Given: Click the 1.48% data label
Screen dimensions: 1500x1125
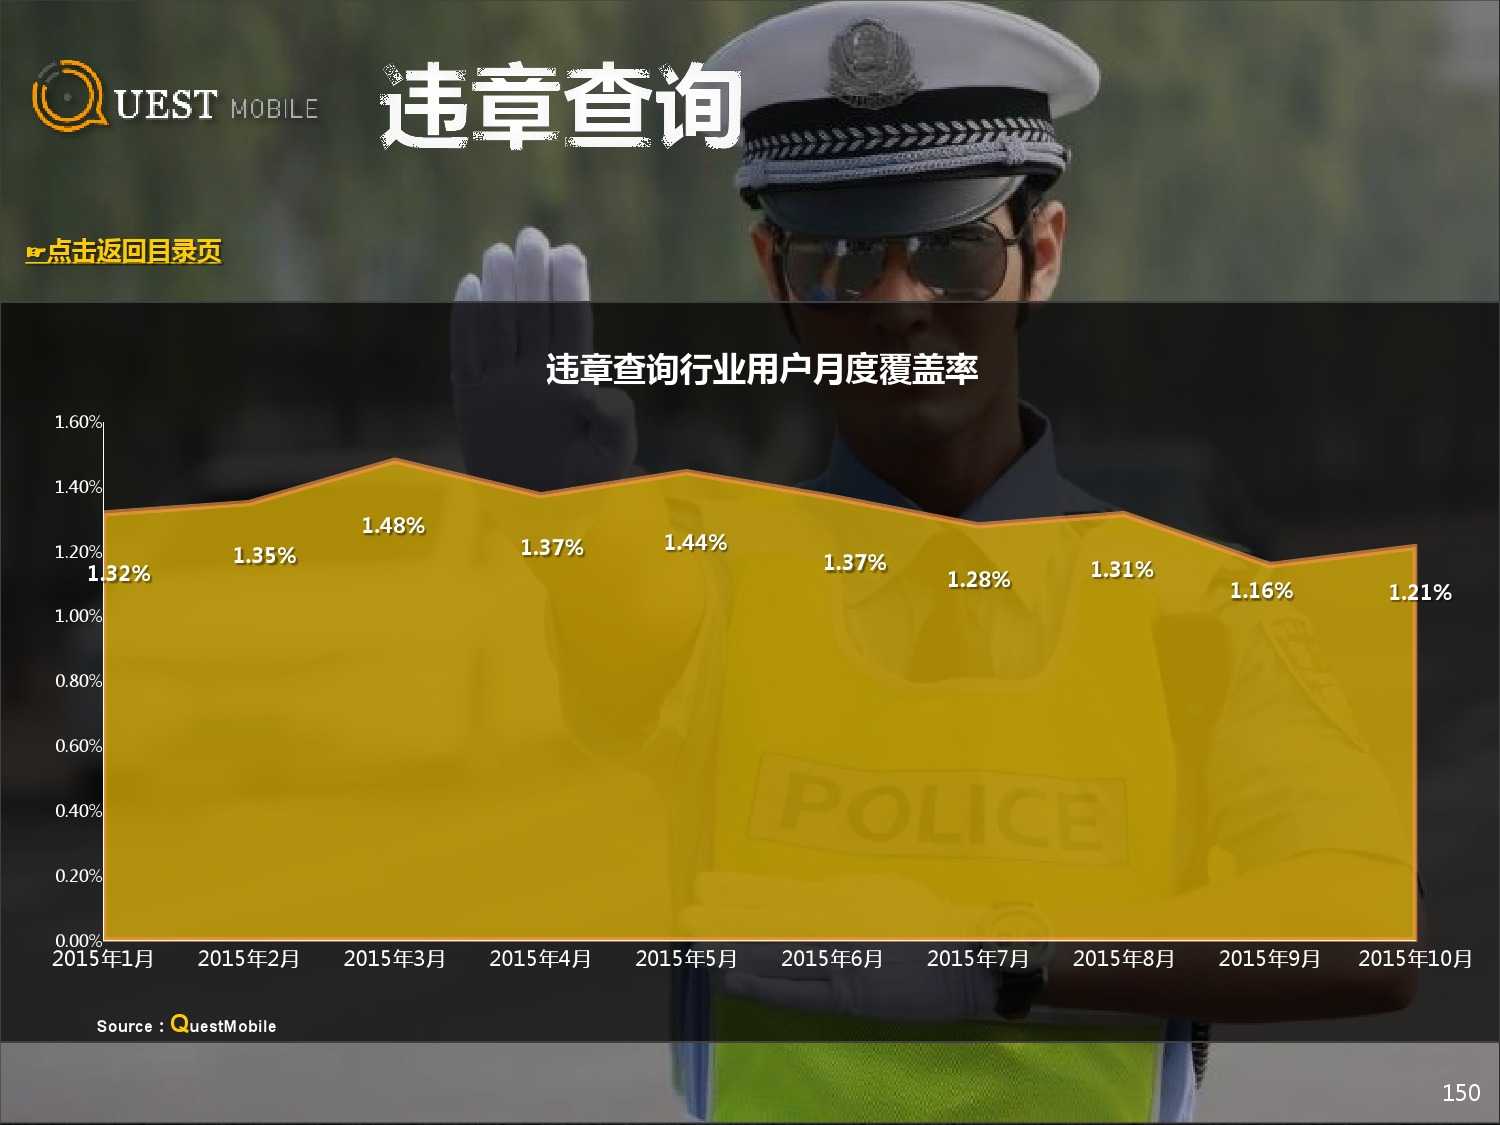Looking at the screenshot, I should click(x=393, y=526).
